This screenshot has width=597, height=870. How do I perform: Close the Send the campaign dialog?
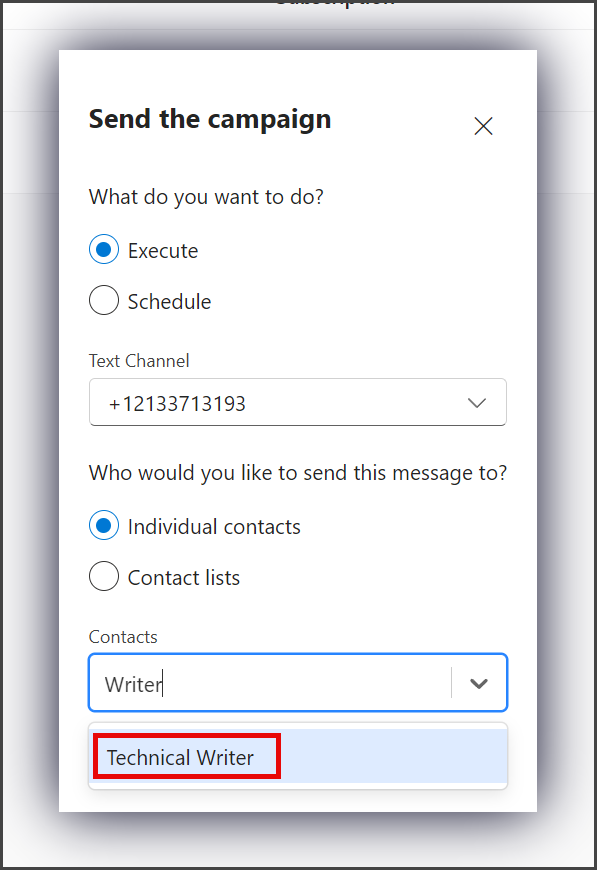[x=483, y=126]
